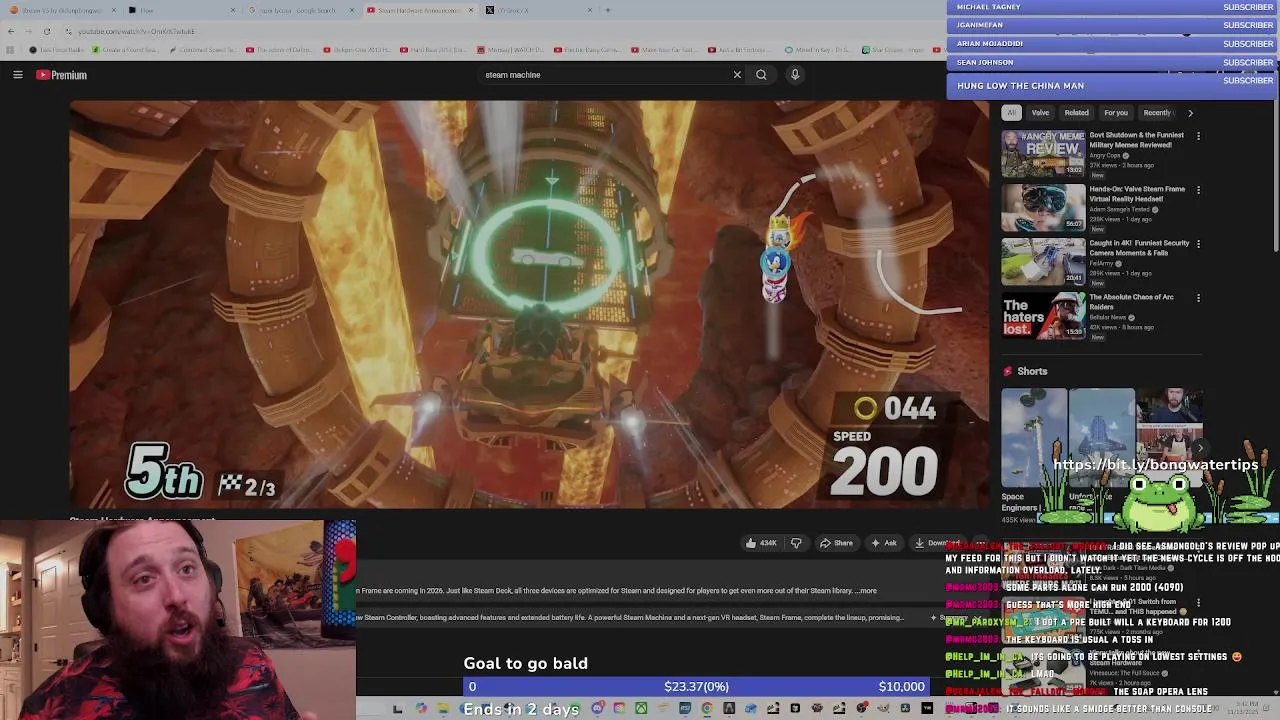
Task: Select the 'Valve' filter chip
Action: tap(1040, 113)
